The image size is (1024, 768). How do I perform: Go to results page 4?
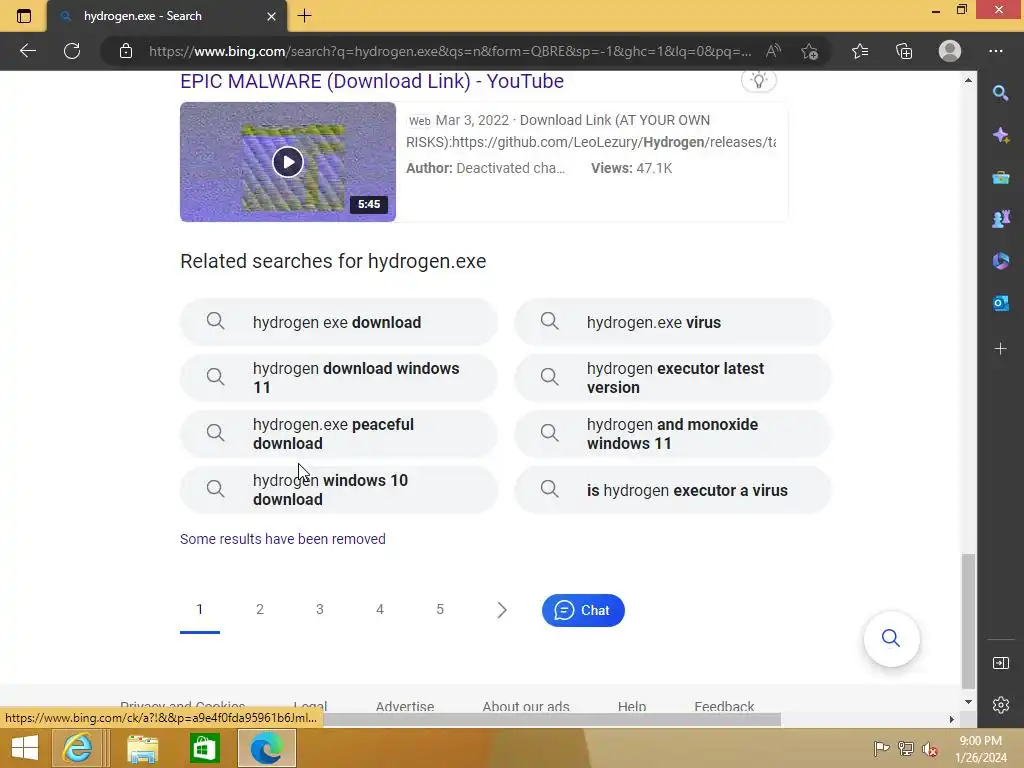379,609
